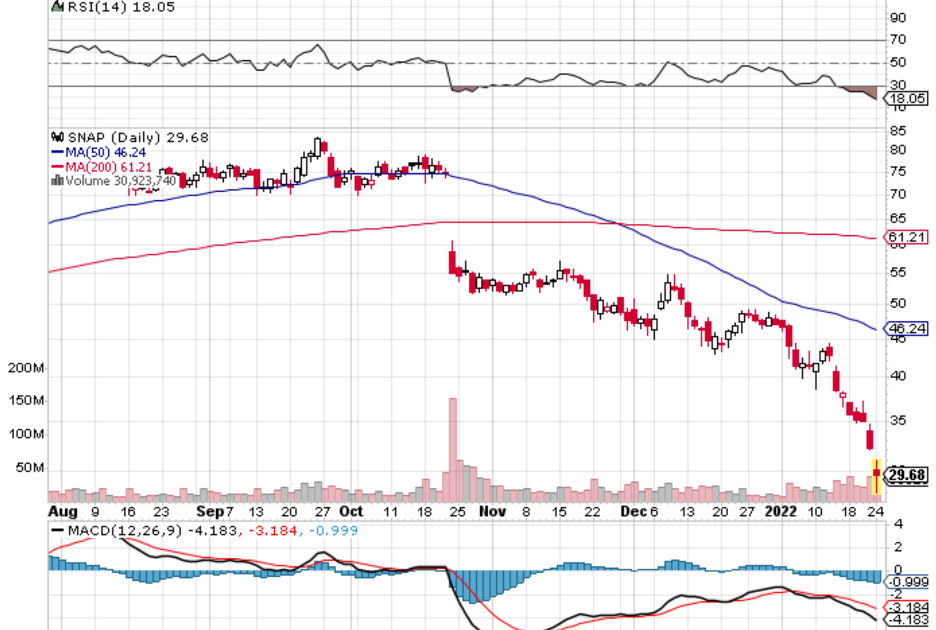
Task: Click the -0.999 MACD histogram value tag
Action: (905, 582)
